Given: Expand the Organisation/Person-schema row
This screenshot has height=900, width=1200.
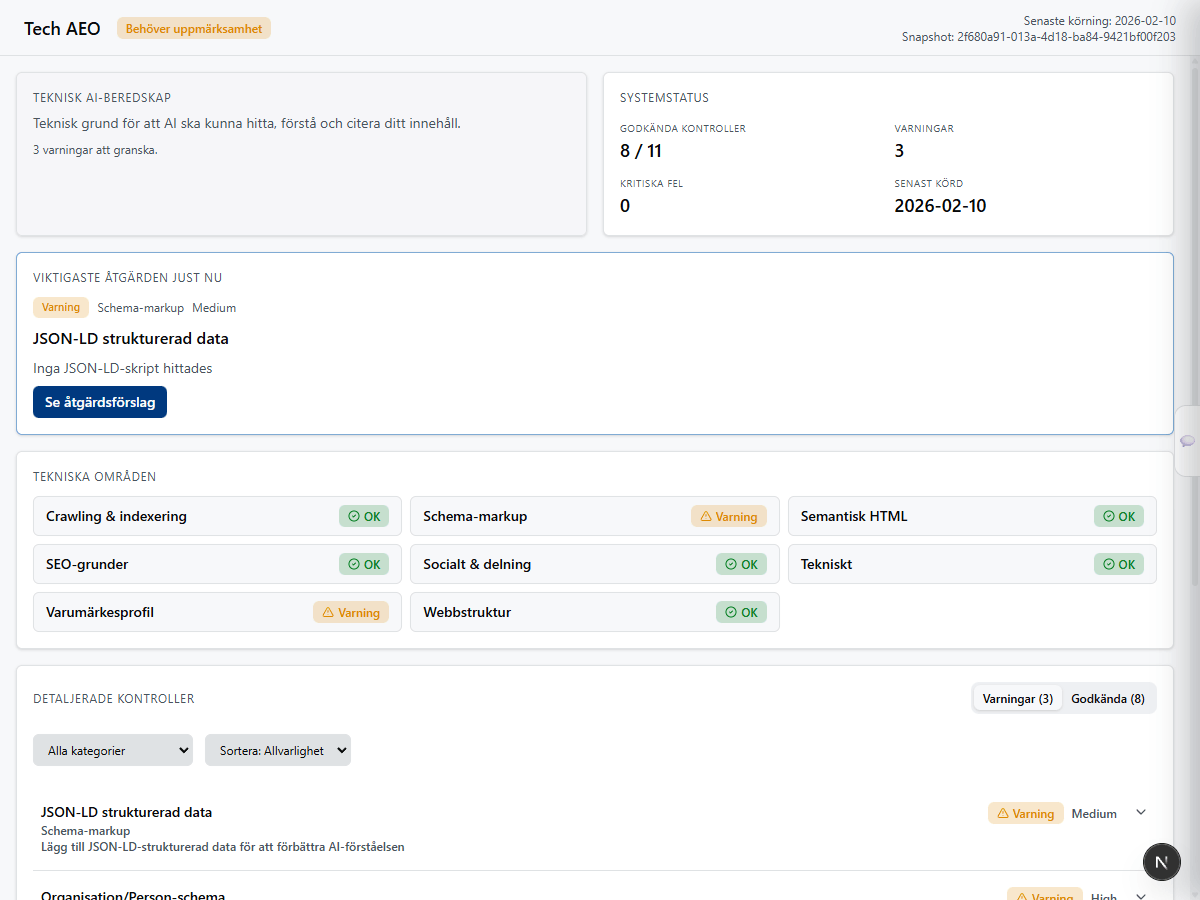Looking at the screenshot, I should point(1140,895).
